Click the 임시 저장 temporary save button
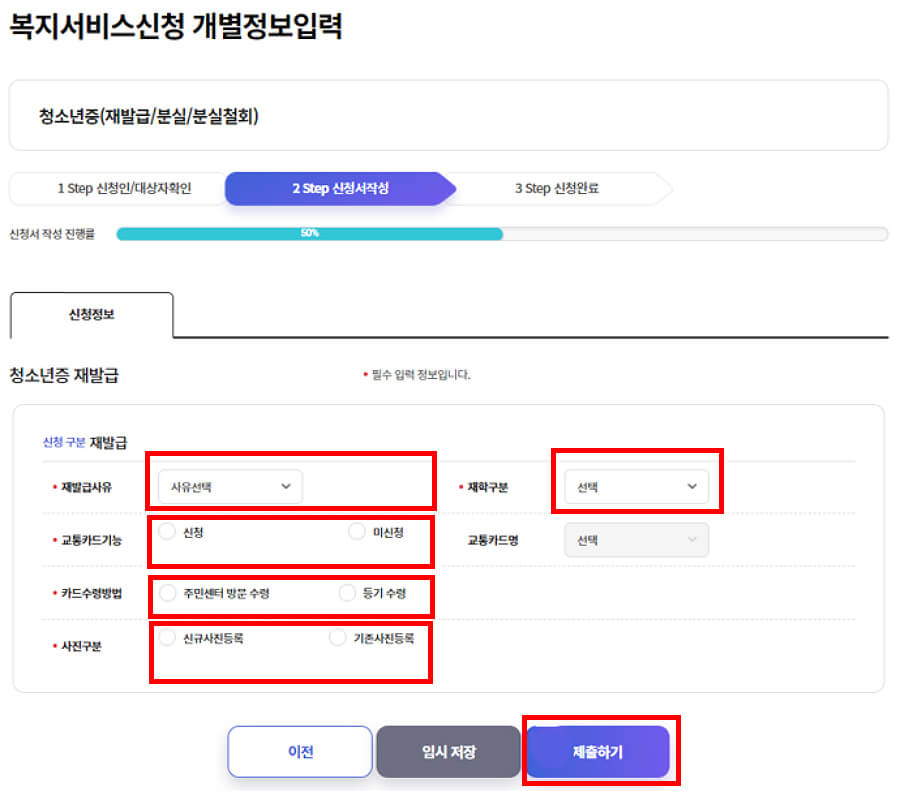Image resolution: width=901 pixels, height=791 pixels. pyautogui.click(x=448, y=752)
